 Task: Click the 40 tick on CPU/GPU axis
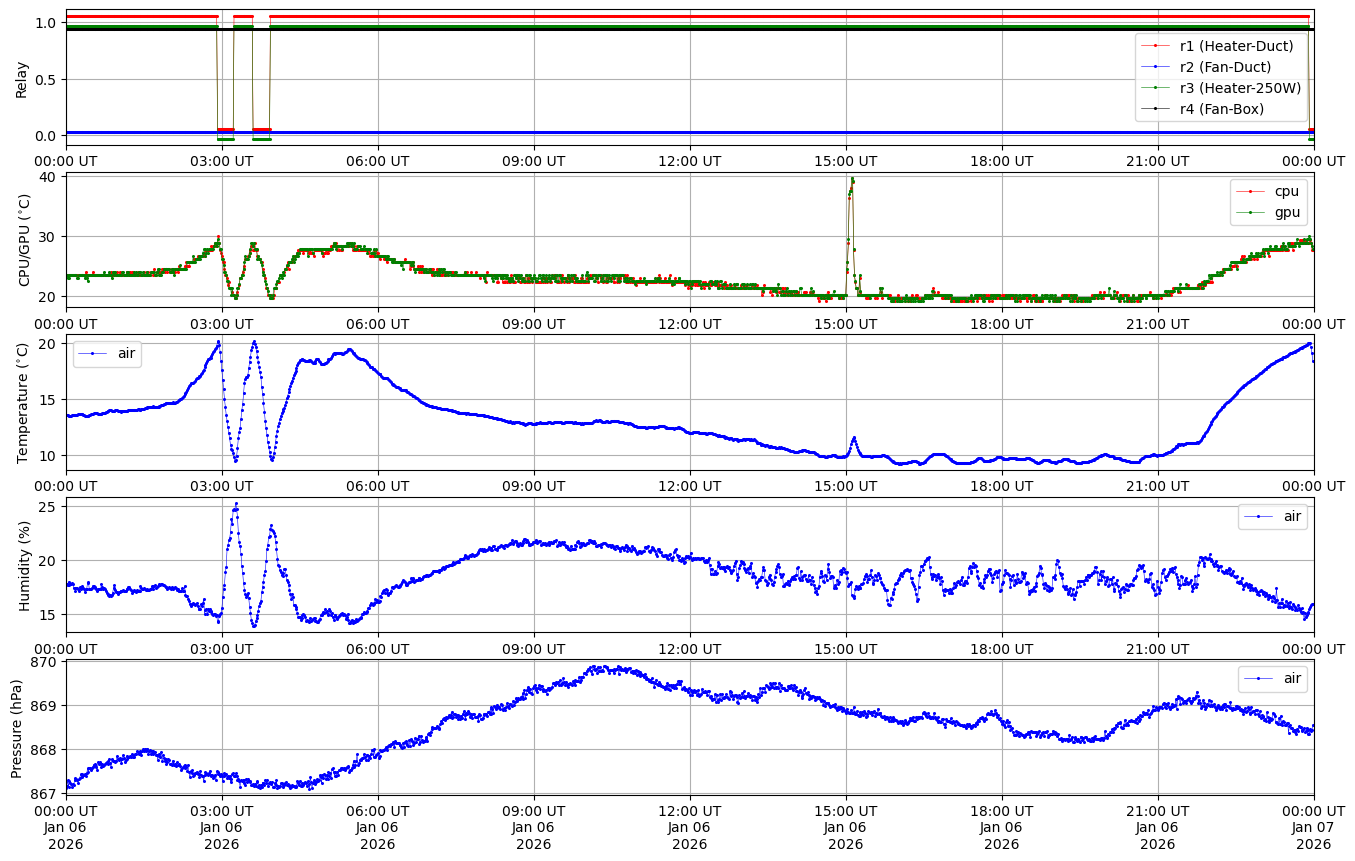point(50,178)
